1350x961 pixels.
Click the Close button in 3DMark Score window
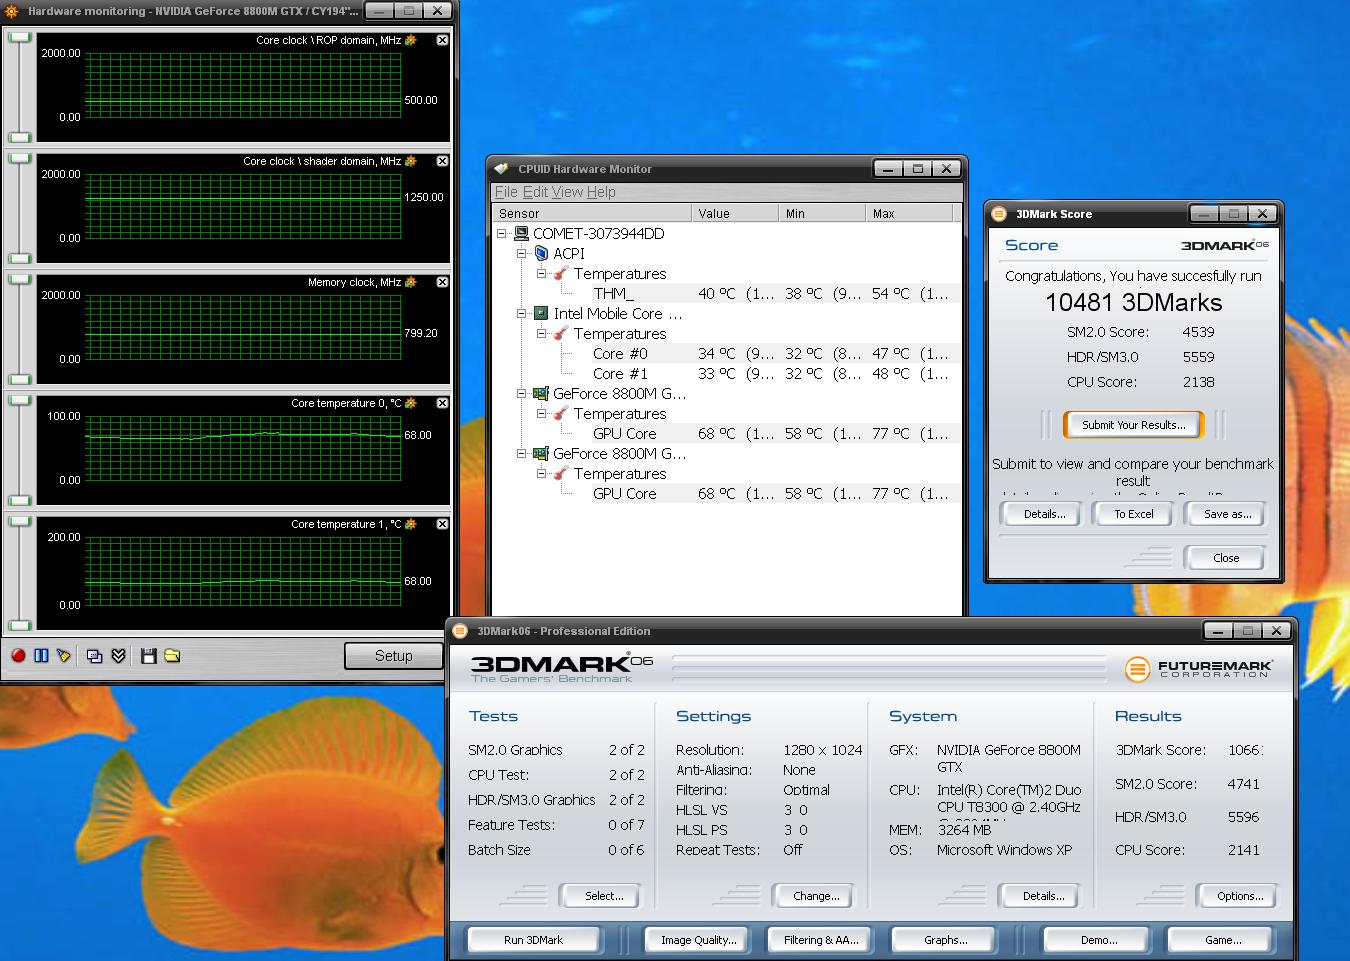pyautogui.click(x=1226, y=558)
